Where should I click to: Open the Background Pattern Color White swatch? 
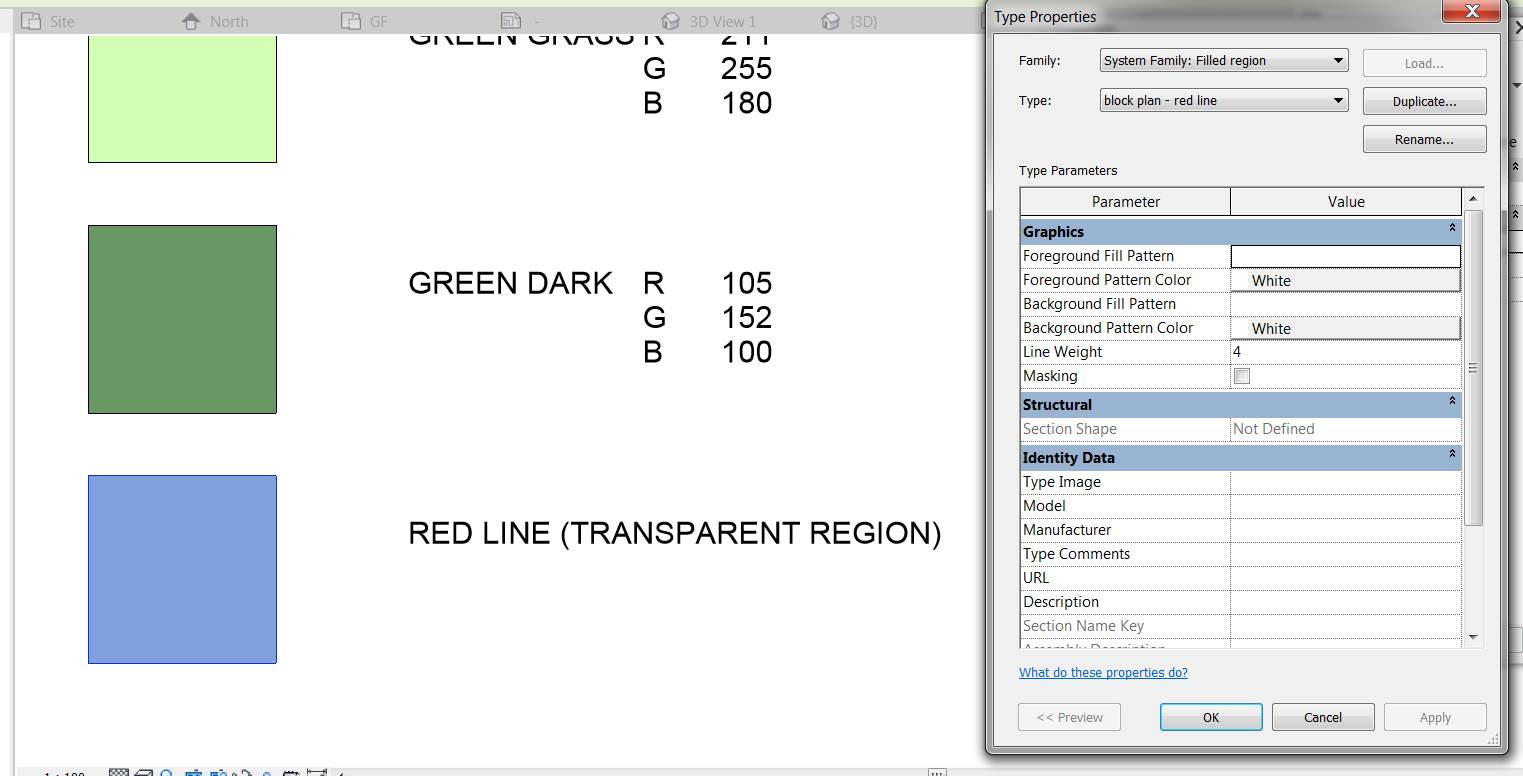1346,328
